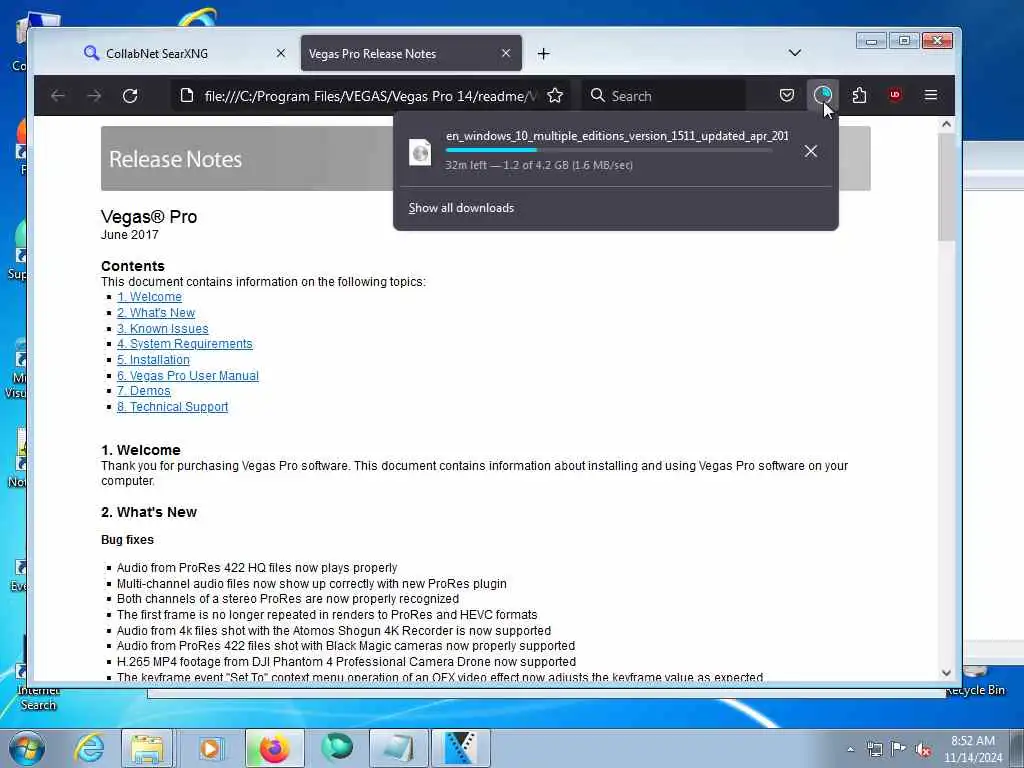This screenshot has height=768, width=1024.
Task: Click the back arrow in the browser toolbar
Action: coord(58,96)
